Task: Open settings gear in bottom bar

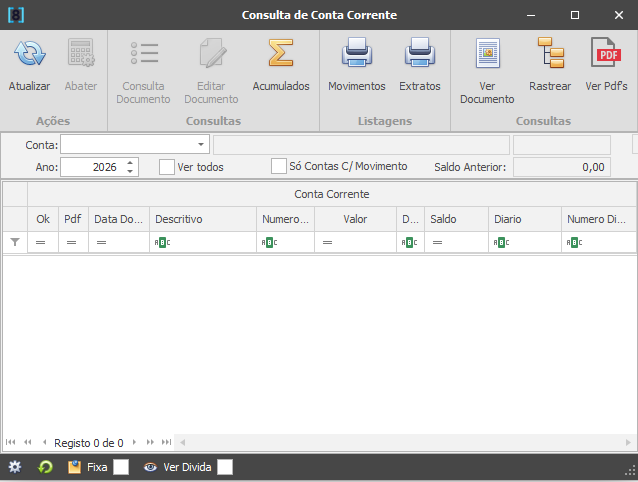Action: click(x=14, y=467)
